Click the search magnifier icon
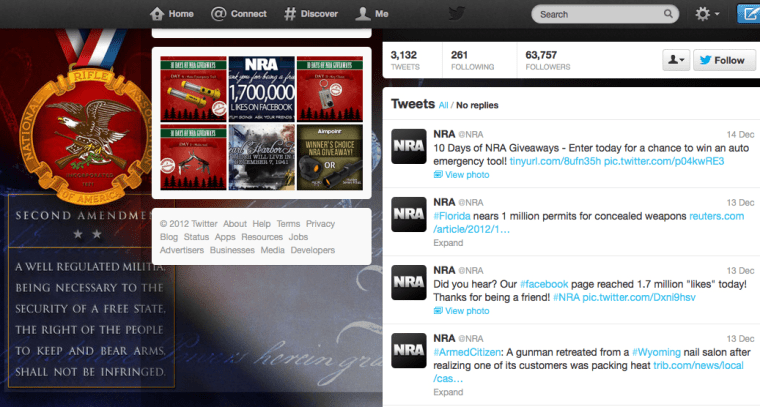The width and height of the screenshot is (760, 407). pos(668,14)
